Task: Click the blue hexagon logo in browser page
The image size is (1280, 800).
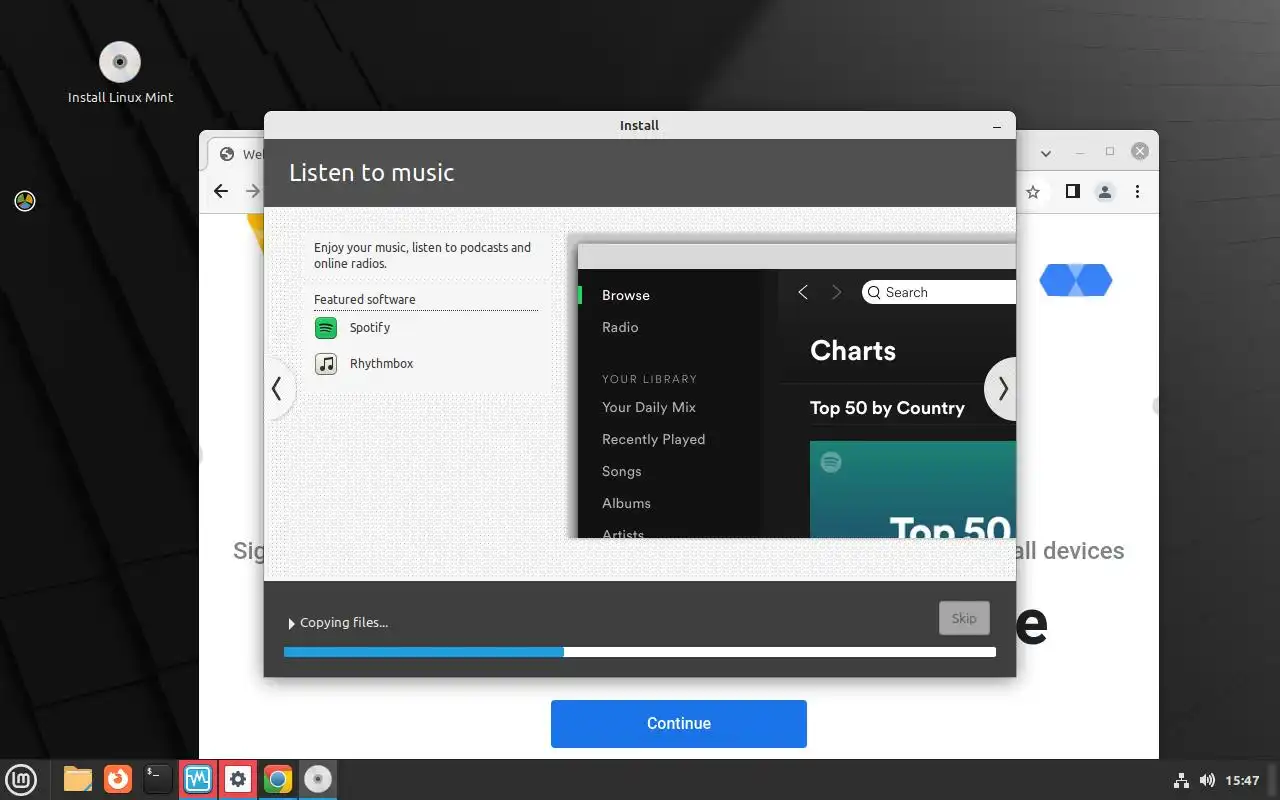Action: tap(1076, 280)
